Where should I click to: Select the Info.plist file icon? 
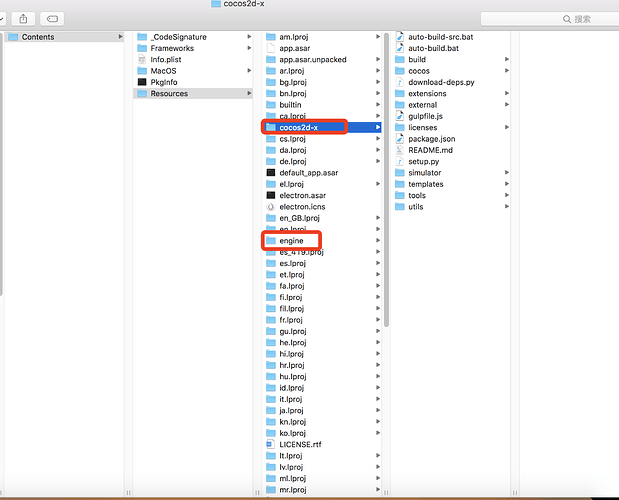point(142,60)
